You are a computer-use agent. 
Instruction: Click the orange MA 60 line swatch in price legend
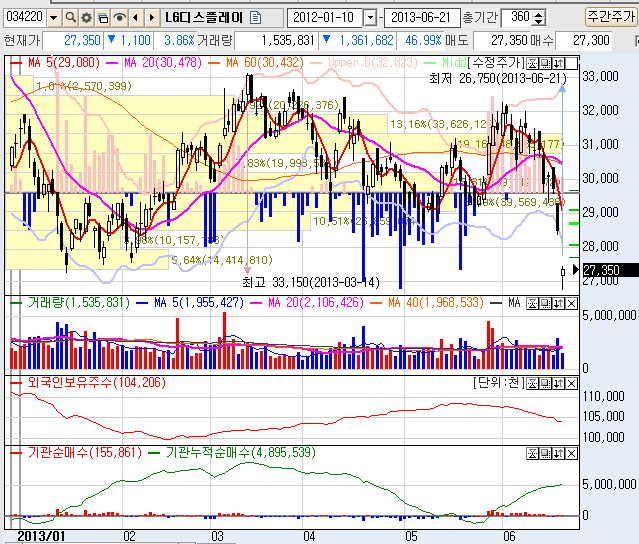215,63
